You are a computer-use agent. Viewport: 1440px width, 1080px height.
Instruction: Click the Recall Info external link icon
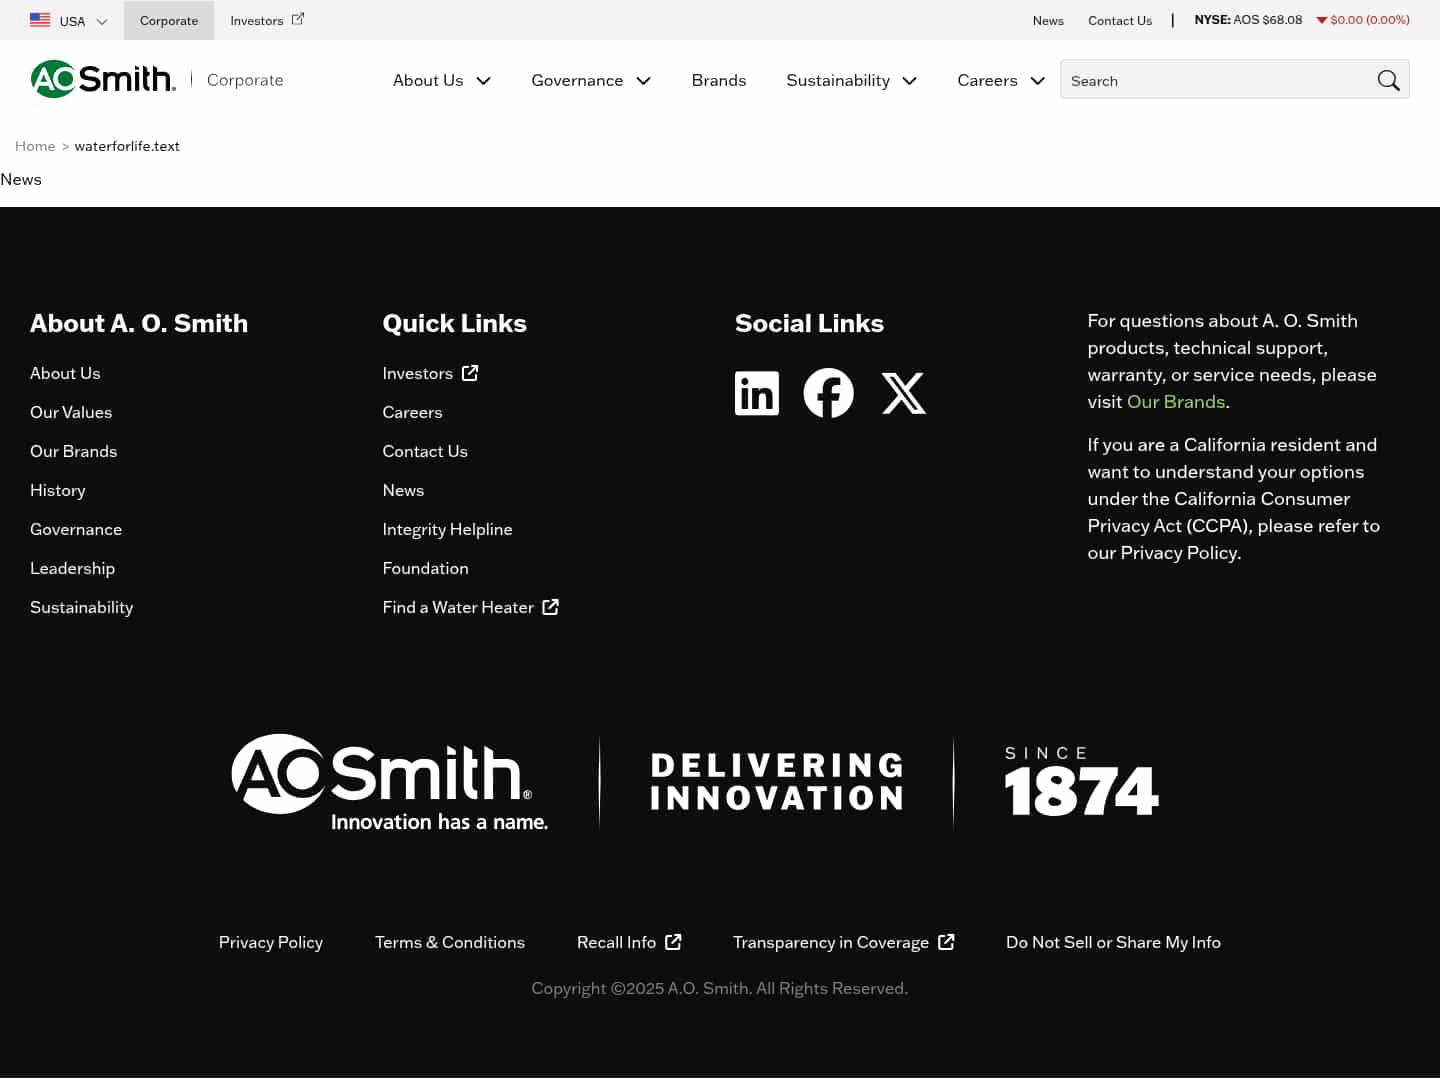(x=672, y=941)
